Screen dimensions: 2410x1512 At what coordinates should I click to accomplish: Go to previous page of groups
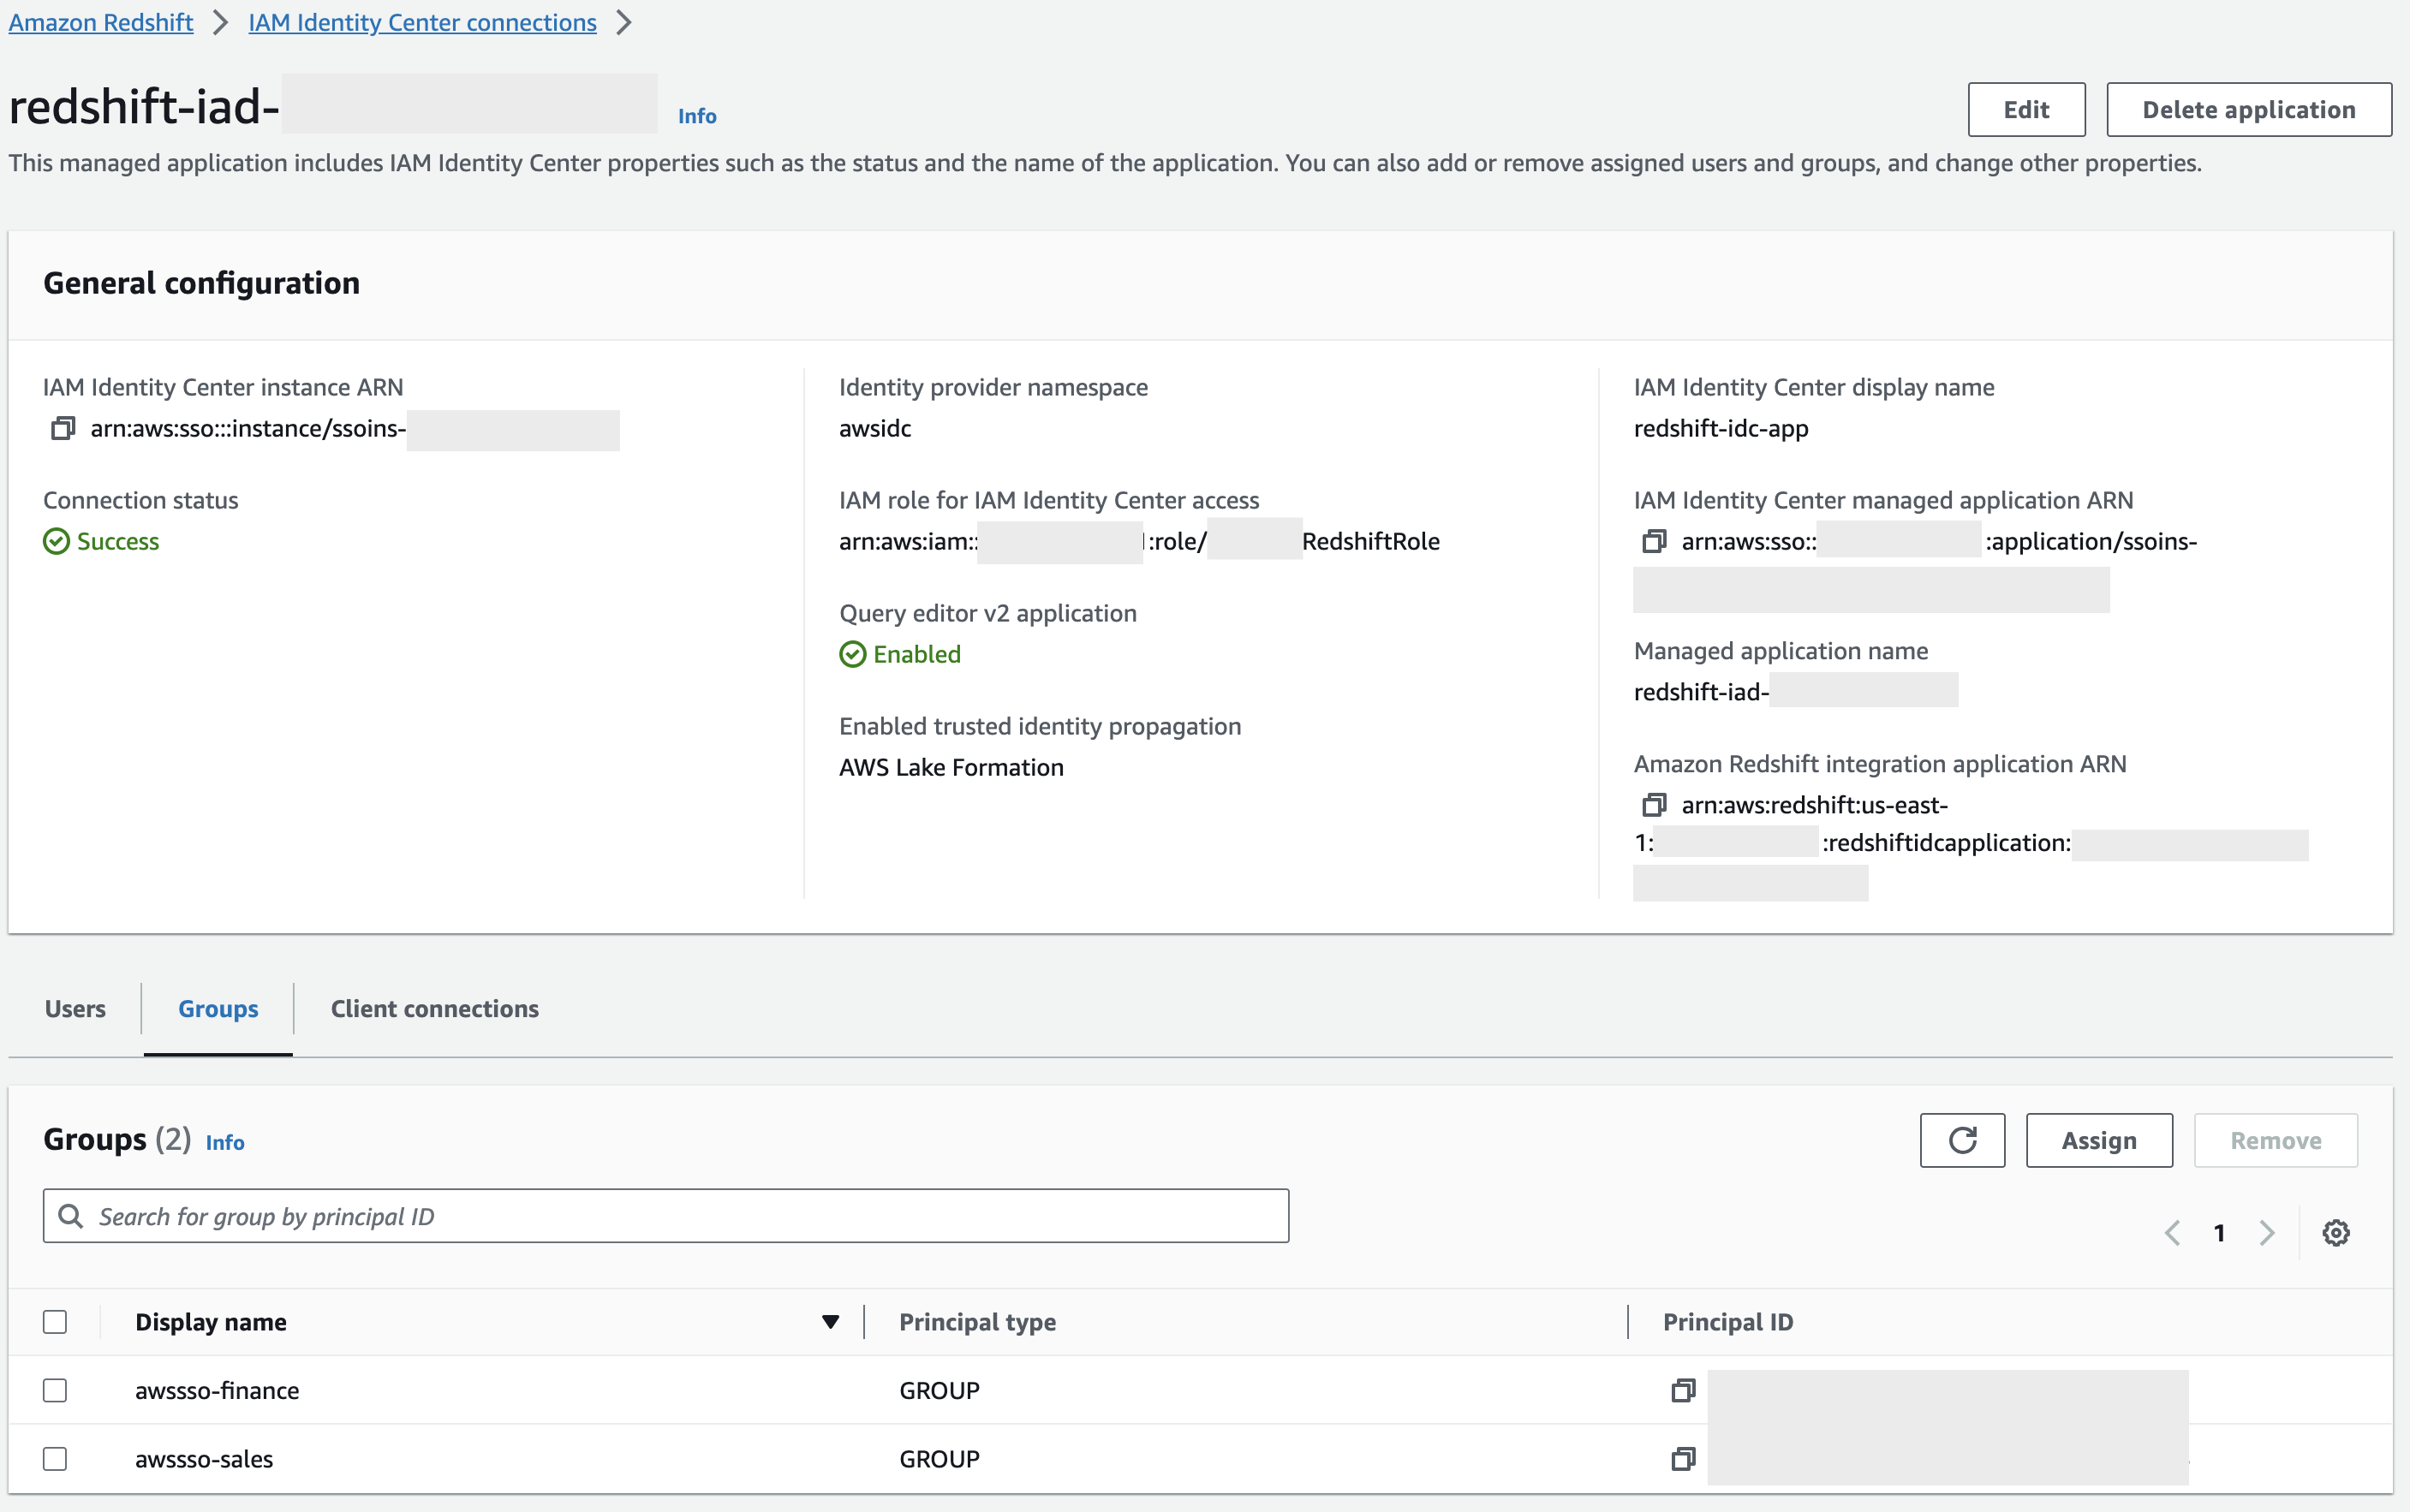point(2172,1232)
